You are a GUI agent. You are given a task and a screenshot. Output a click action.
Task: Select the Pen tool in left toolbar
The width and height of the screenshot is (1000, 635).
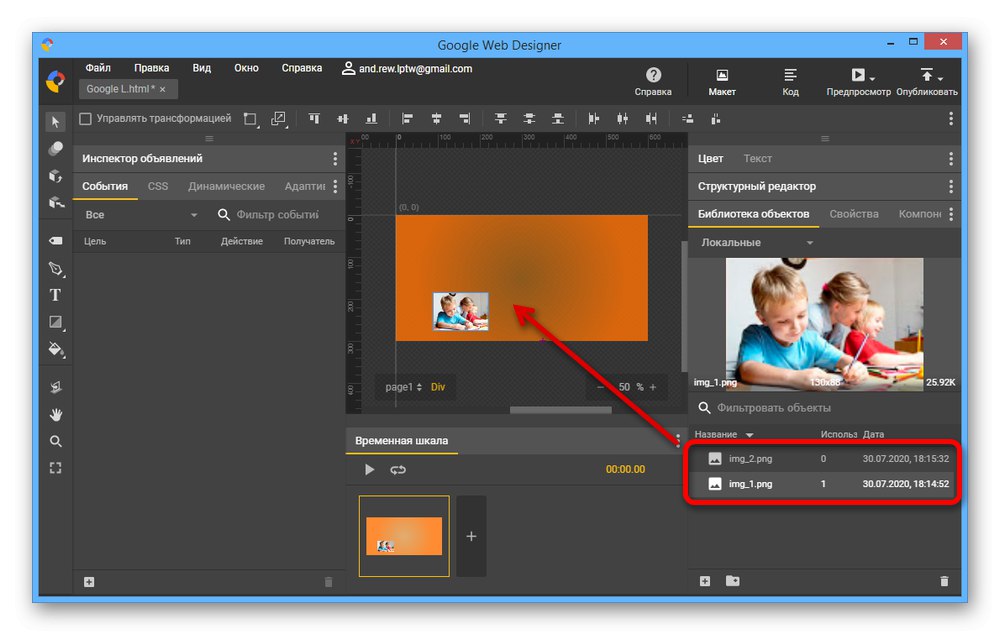pyautogui.click(x=56, y=269)
